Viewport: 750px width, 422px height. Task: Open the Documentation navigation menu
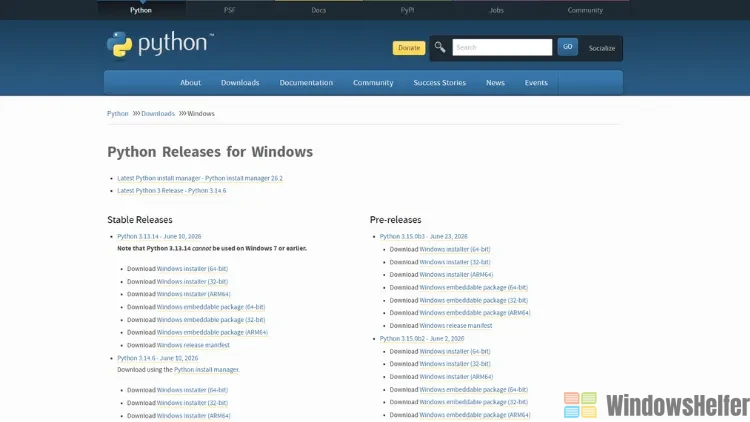point(306,83)
